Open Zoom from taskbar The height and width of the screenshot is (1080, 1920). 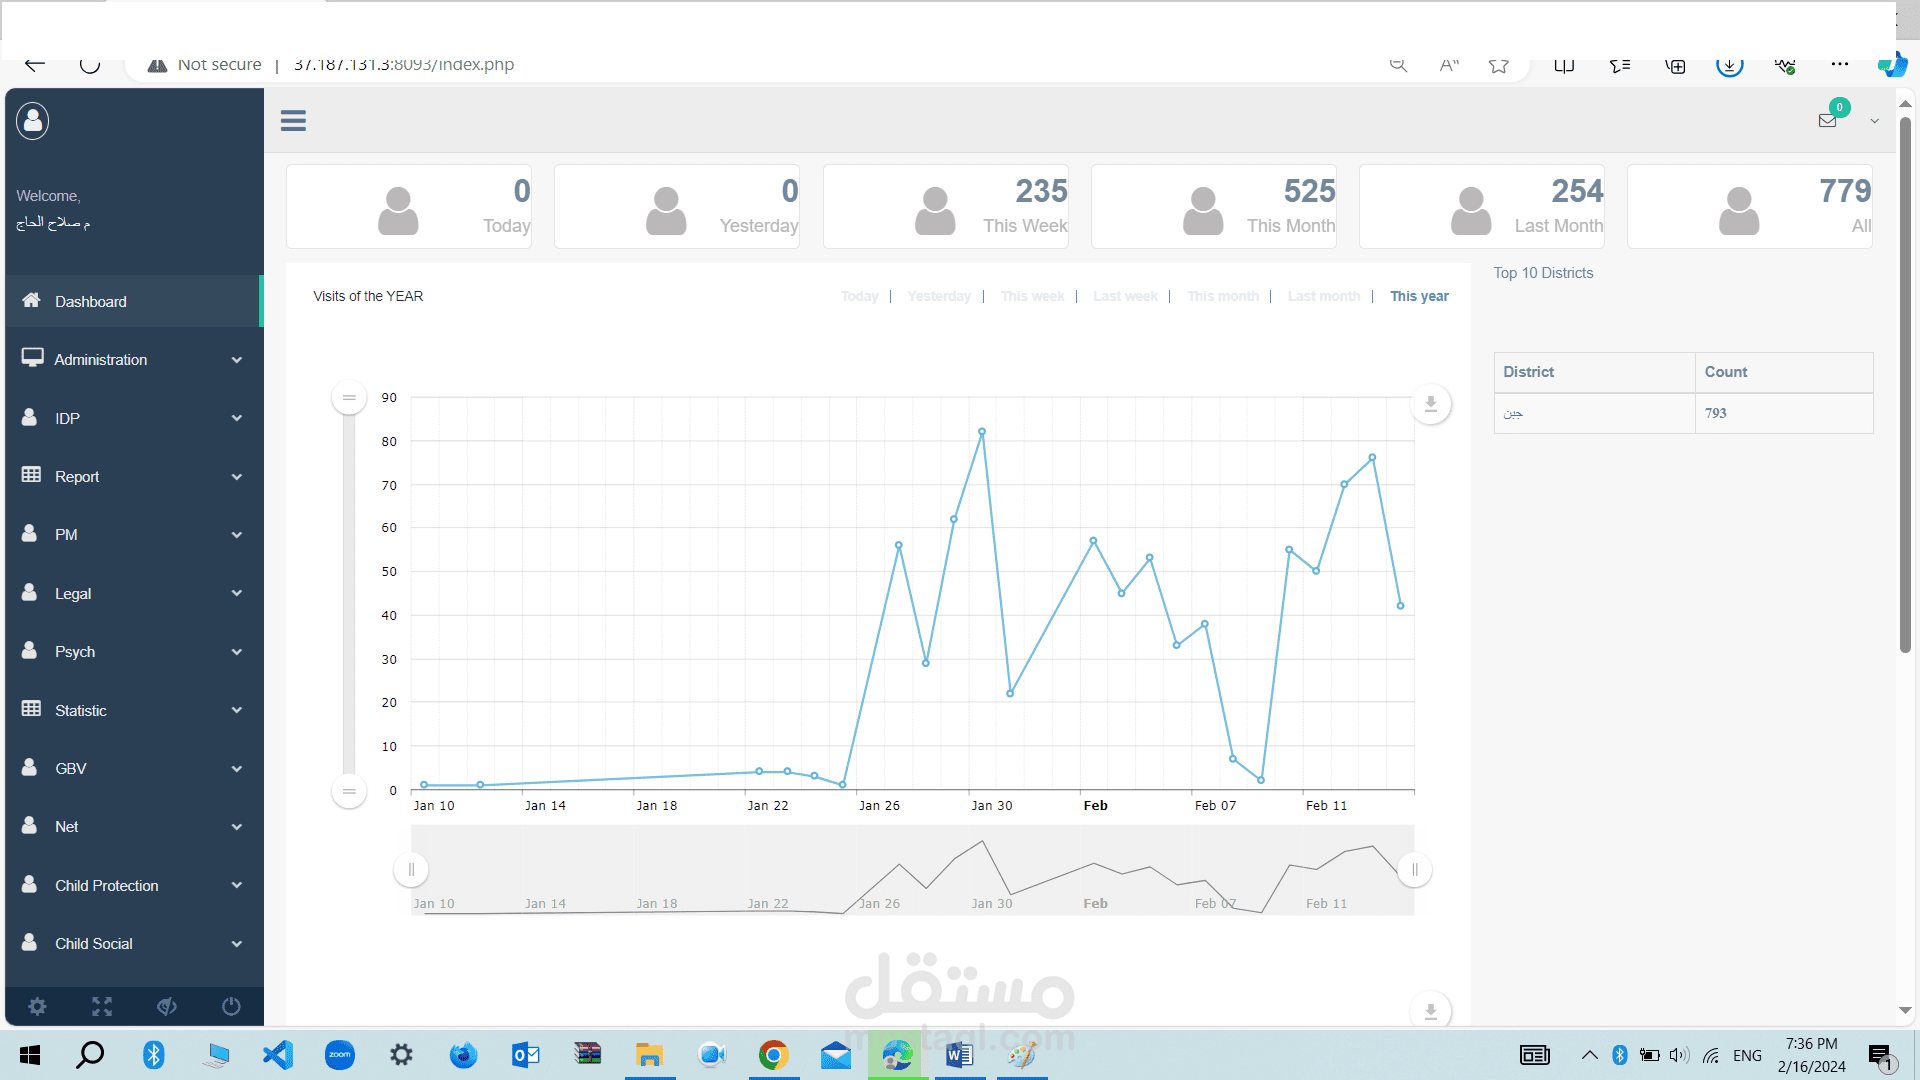[x=340, y=1055]
